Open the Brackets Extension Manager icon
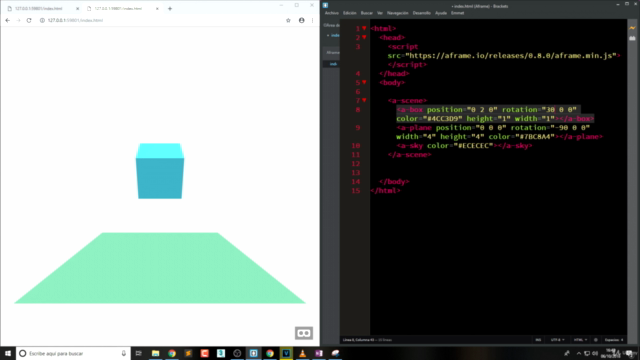 pyautogui.click(x=632, y=38)
